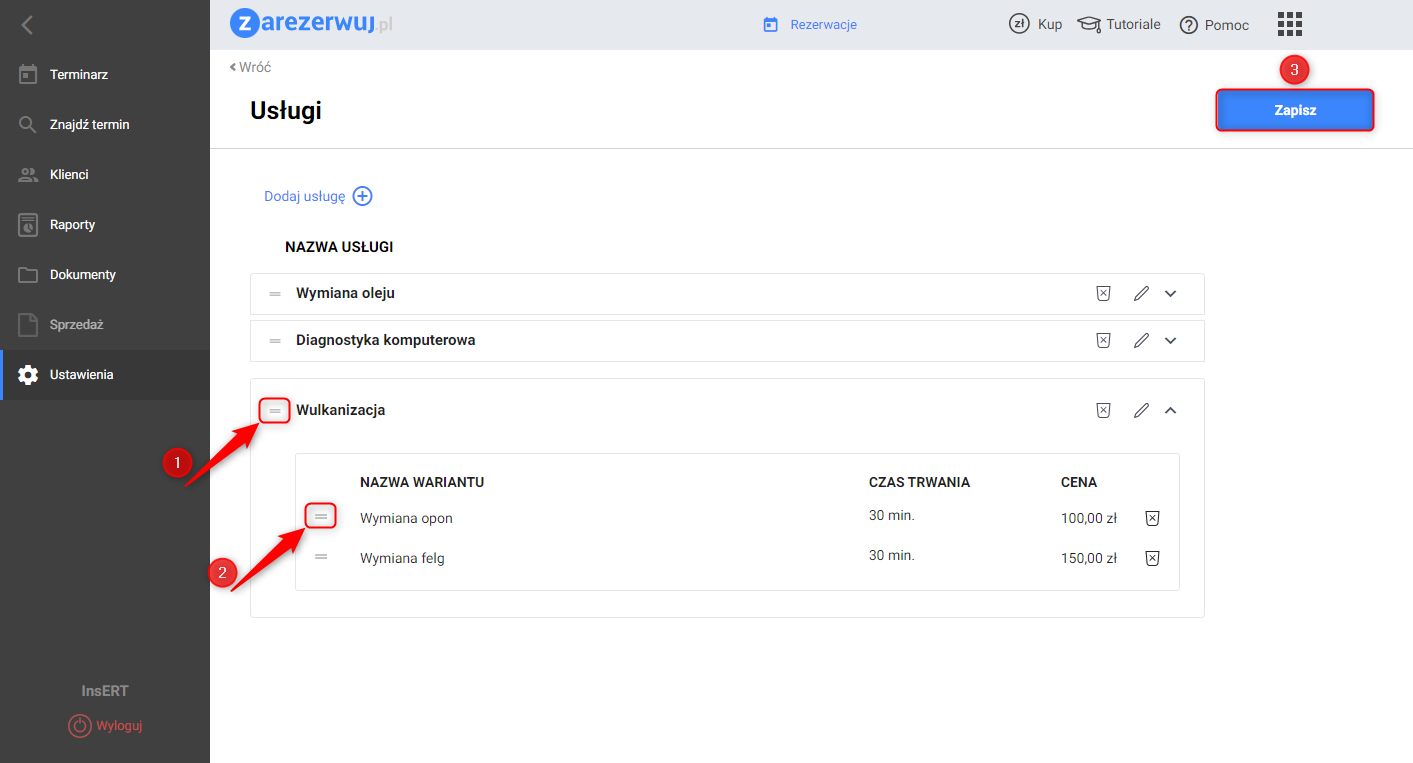Open Terminarz in the sidebar

tap(79, 75)
